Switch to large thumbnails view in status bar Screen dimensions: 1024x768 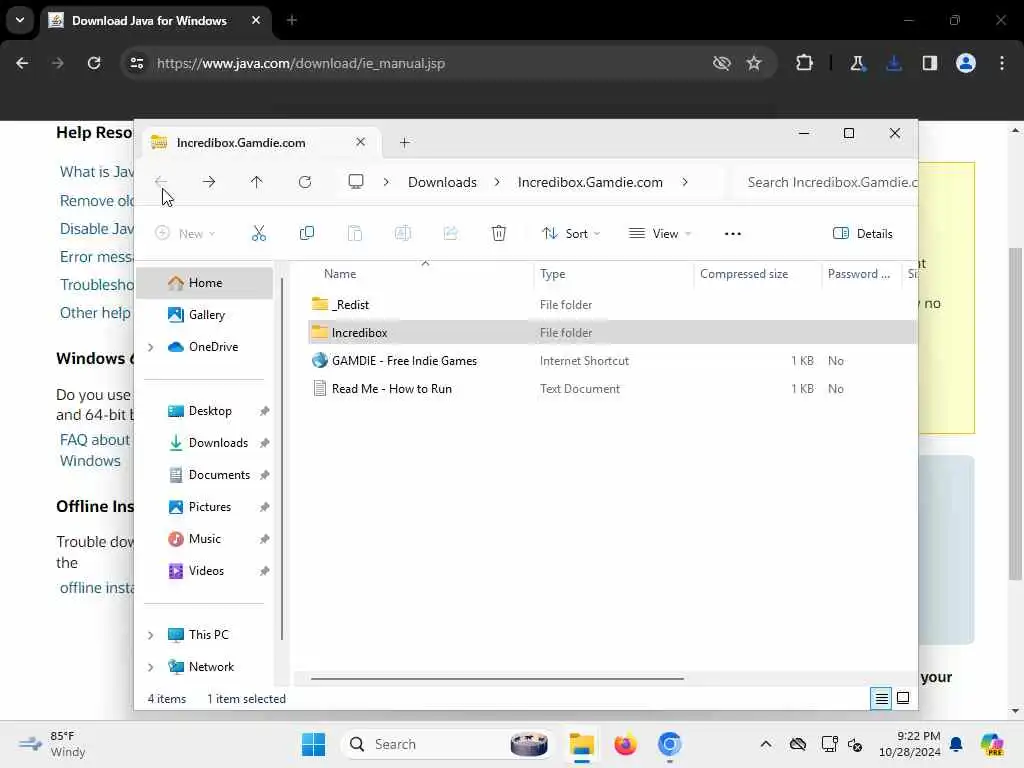coord(903,698)
